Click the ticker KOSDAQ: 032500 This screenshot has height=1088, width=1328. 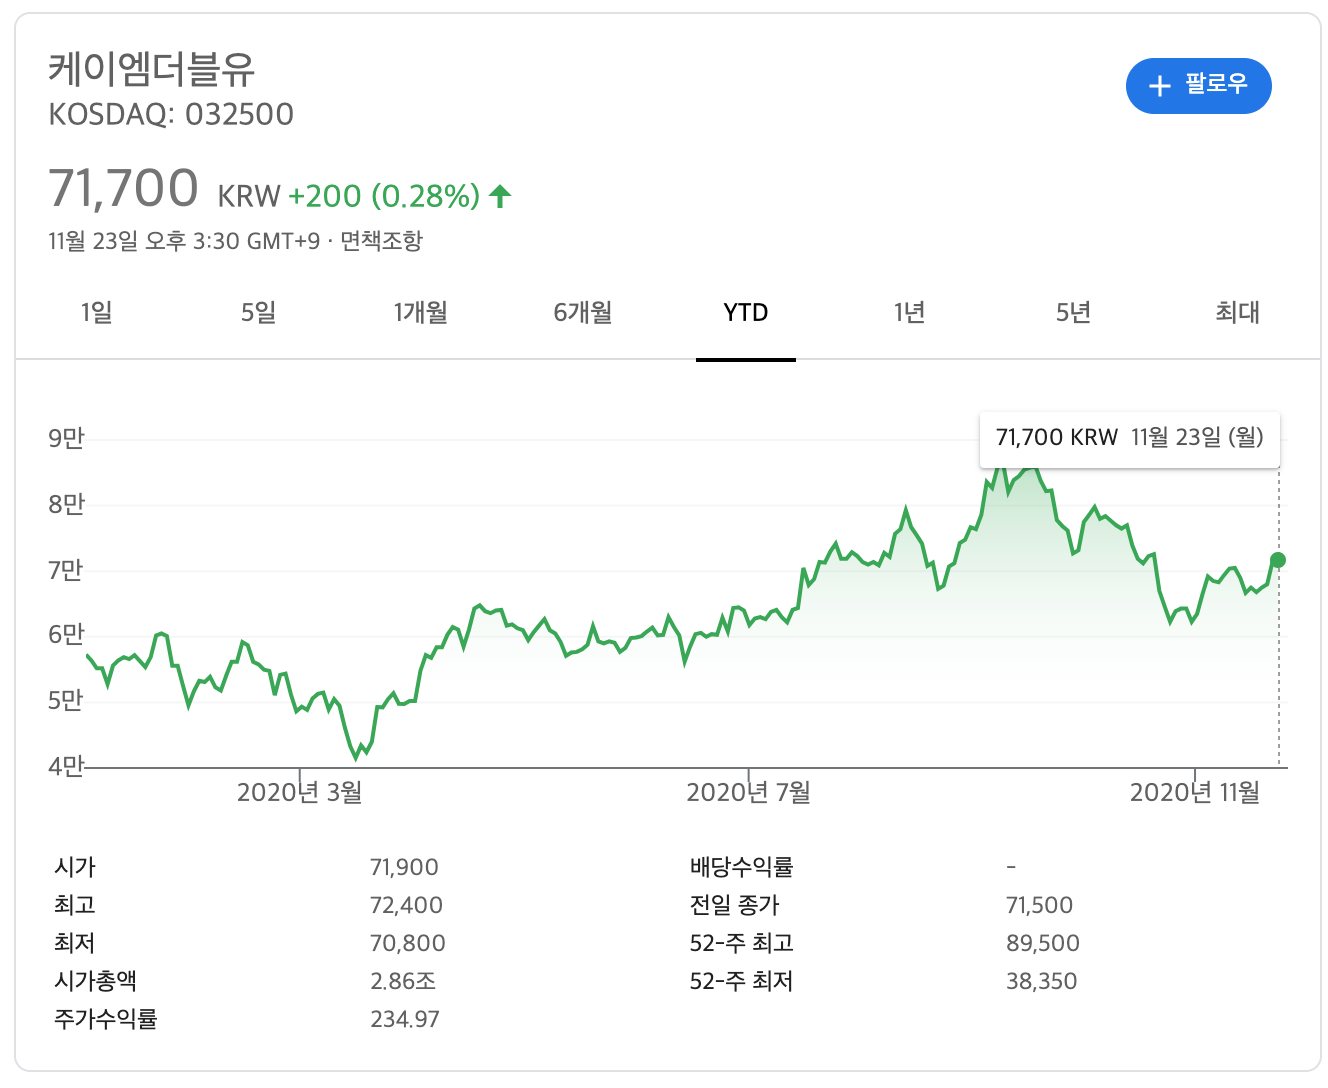pos(171,114)
